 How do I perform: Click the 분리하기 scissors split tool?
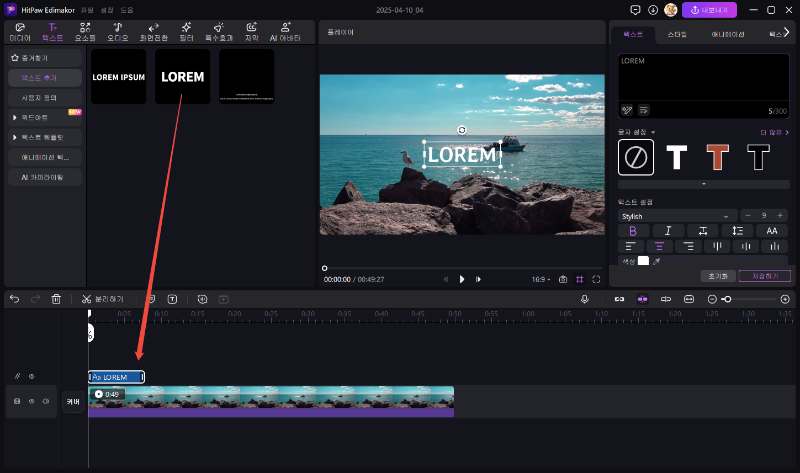click(x=102, y=299)
